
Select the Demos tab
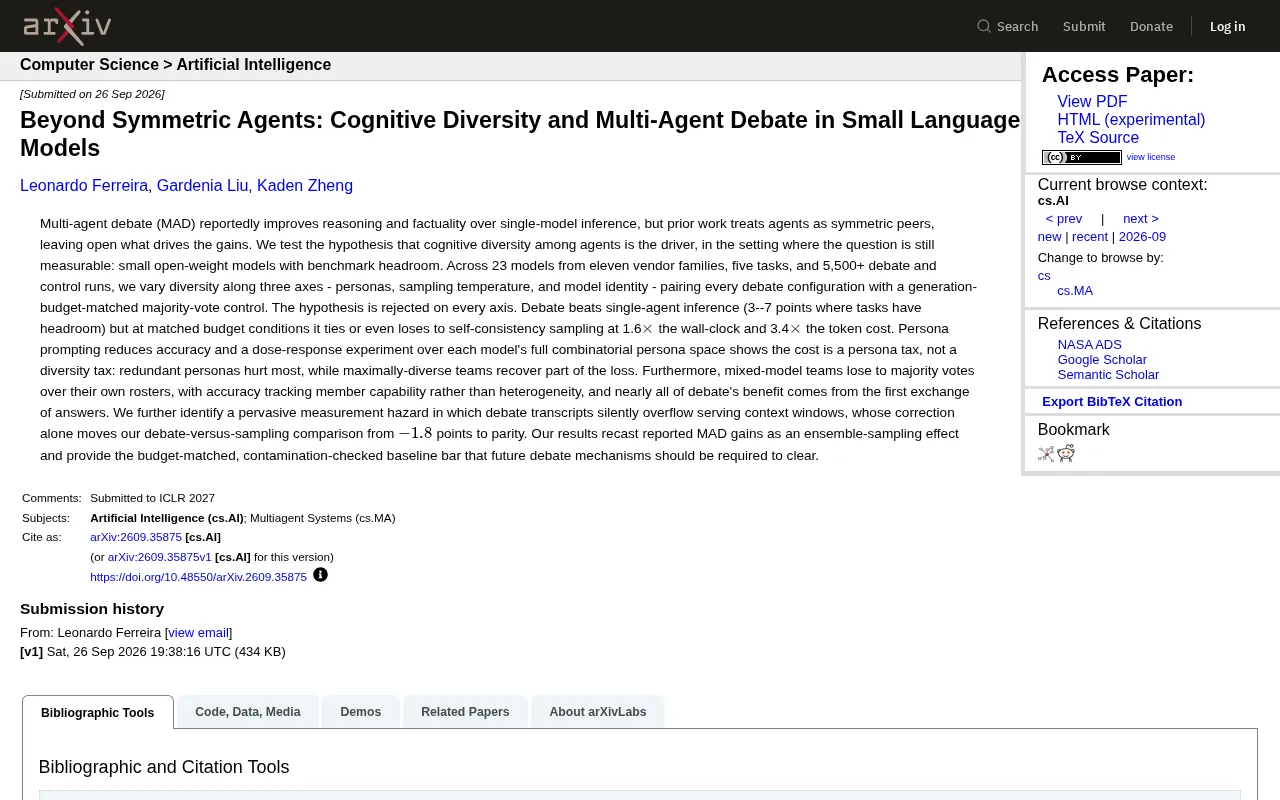(x=361, y=711)
